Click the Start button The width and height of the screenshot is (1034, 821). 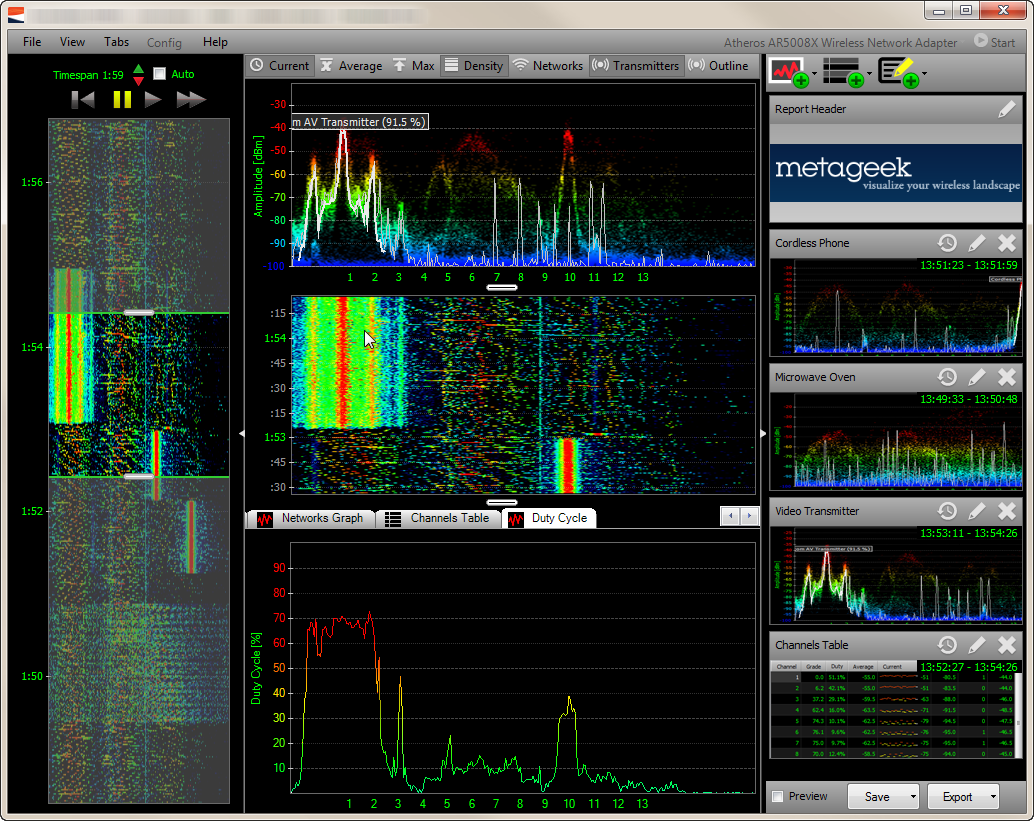pos(994,42)
